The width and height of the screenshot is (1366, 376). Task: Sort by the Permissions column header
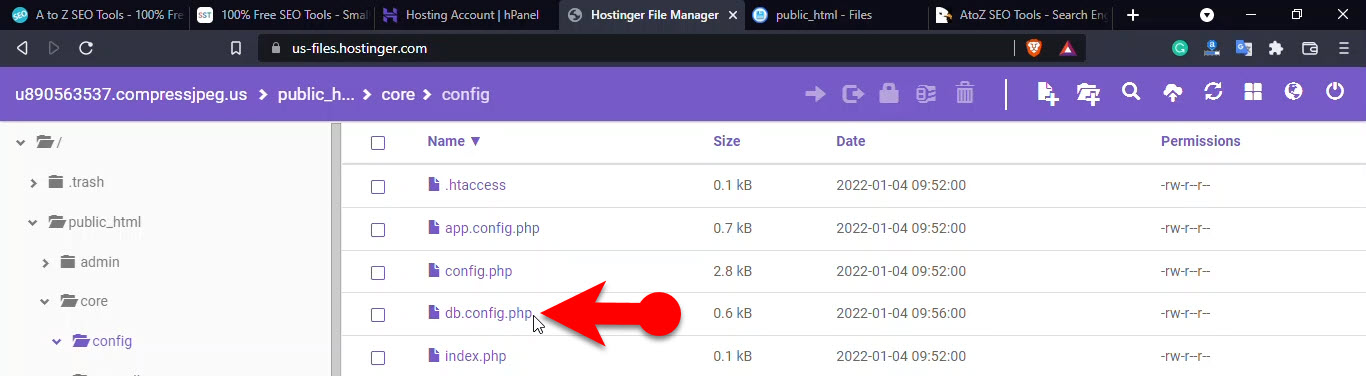coord(1200,141)
